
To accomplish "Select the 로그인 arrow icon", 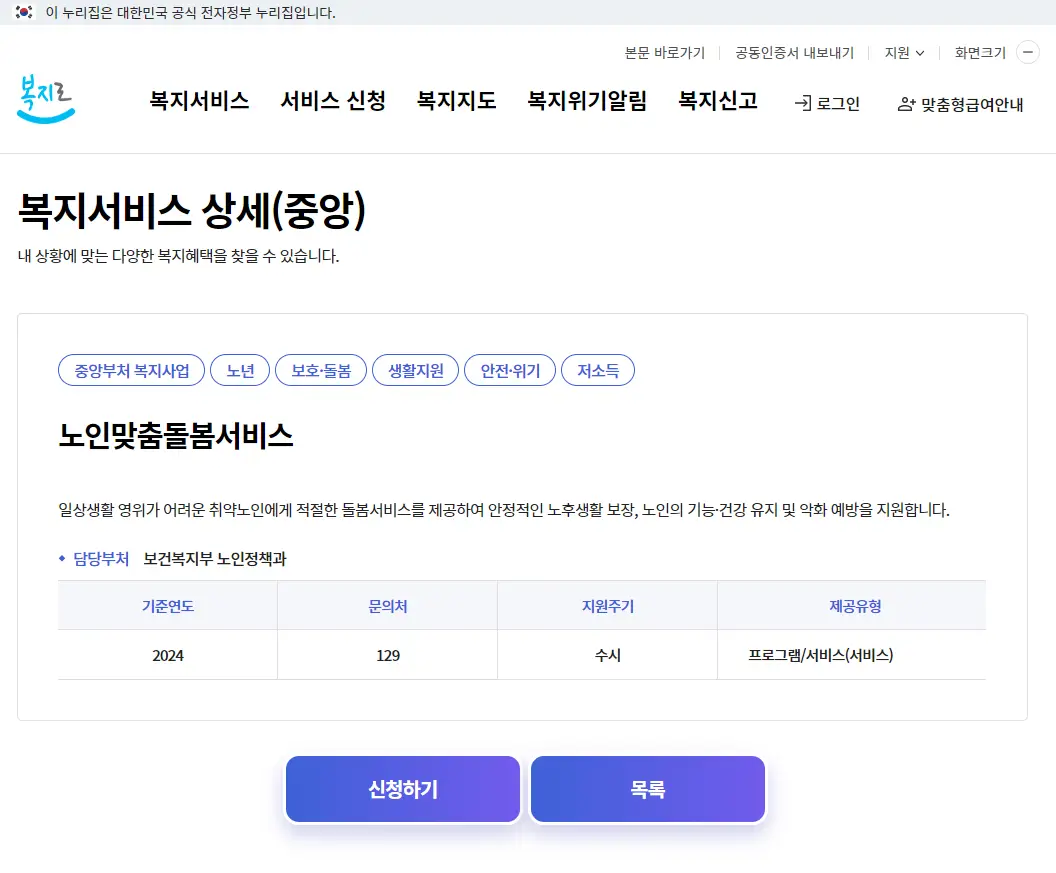I will click(x=800, y=103).
